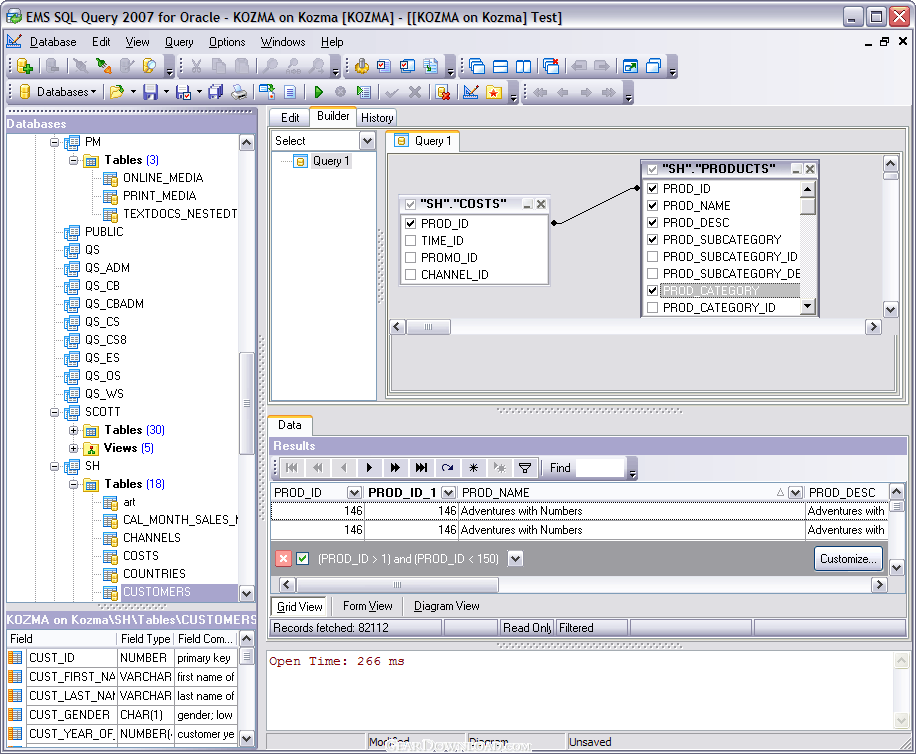Viewport: 916px width, 754px height.
Task: Click the refresh icon in Results navigator
Action: [447, 468]
